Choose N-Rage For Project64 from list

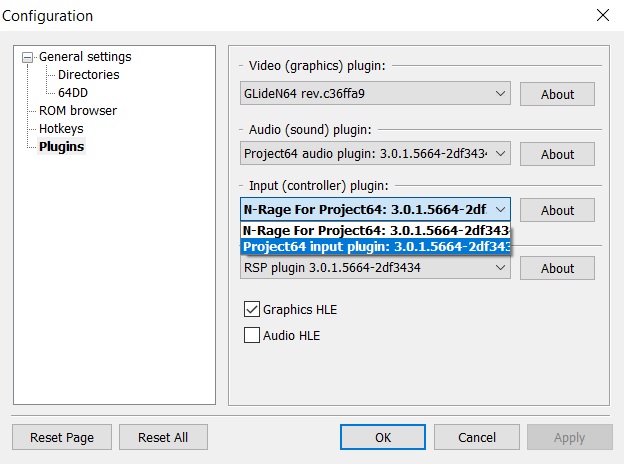pos(377,231)
